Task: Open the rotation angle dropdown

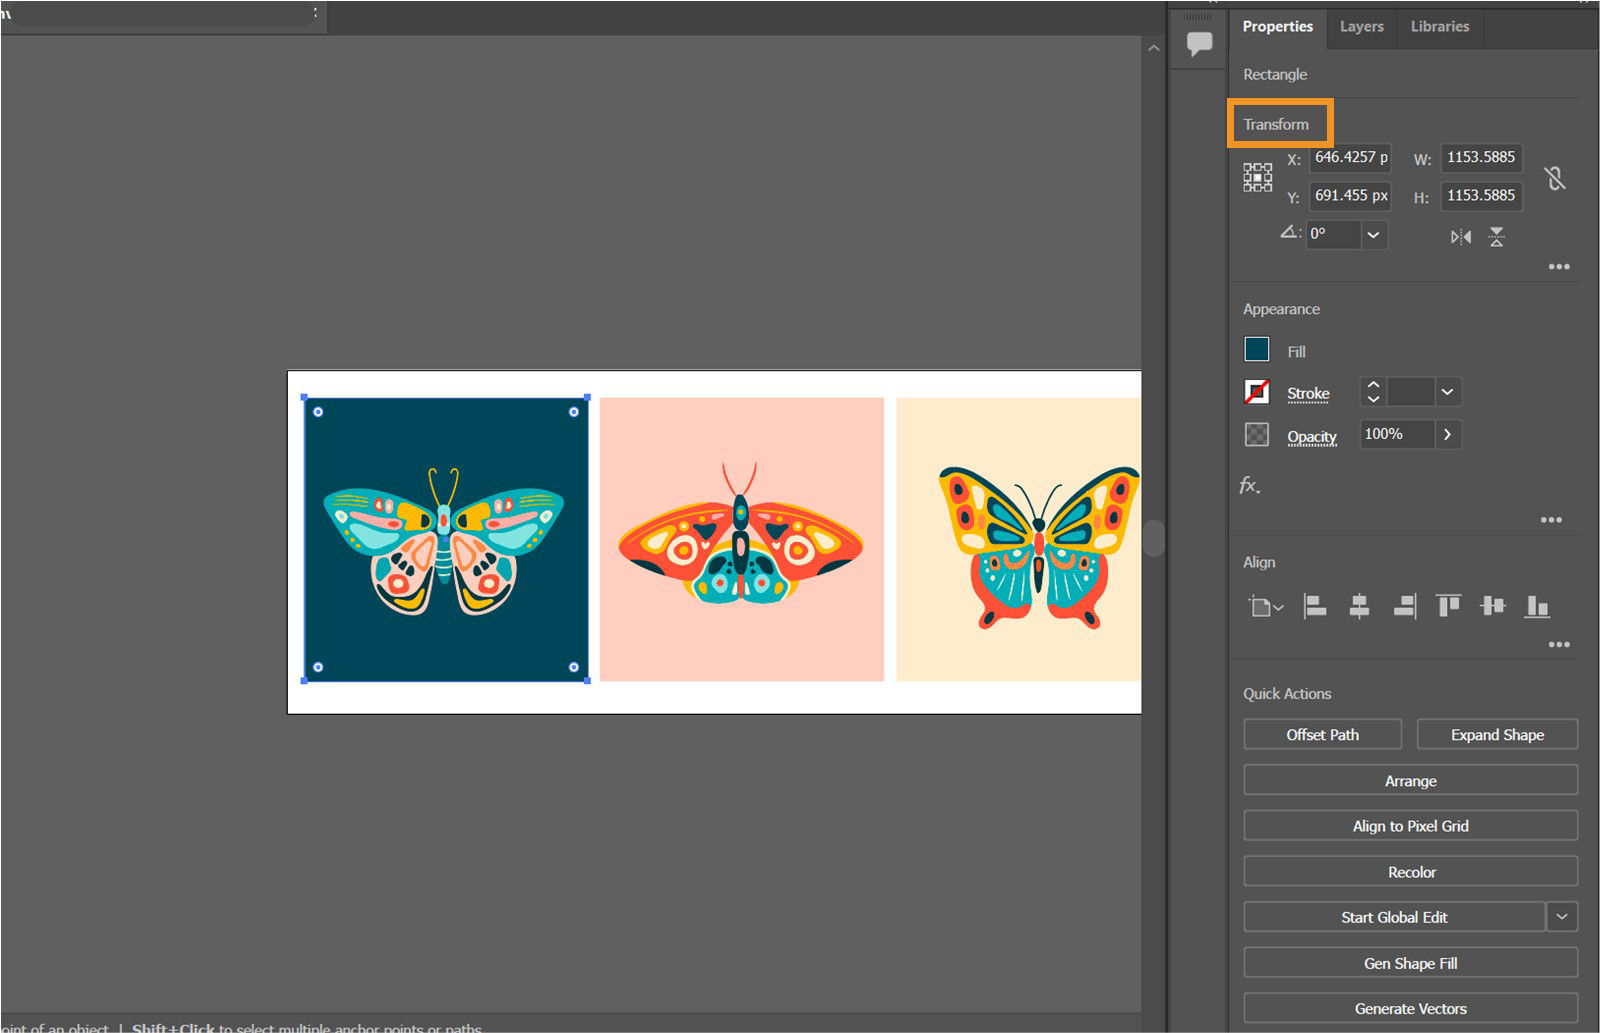Action: 1374,235
